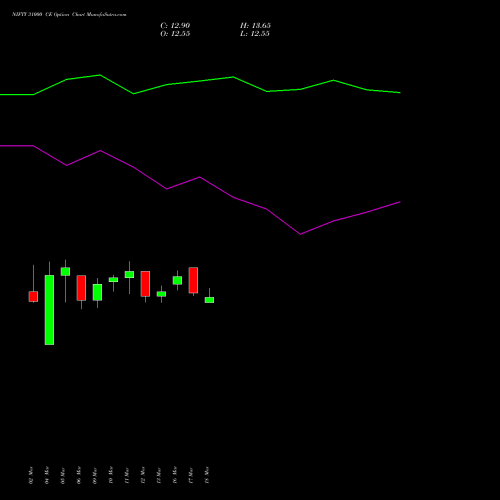Click the last small green candle for 18 Mar
The image size is (500, 500).
209,300
